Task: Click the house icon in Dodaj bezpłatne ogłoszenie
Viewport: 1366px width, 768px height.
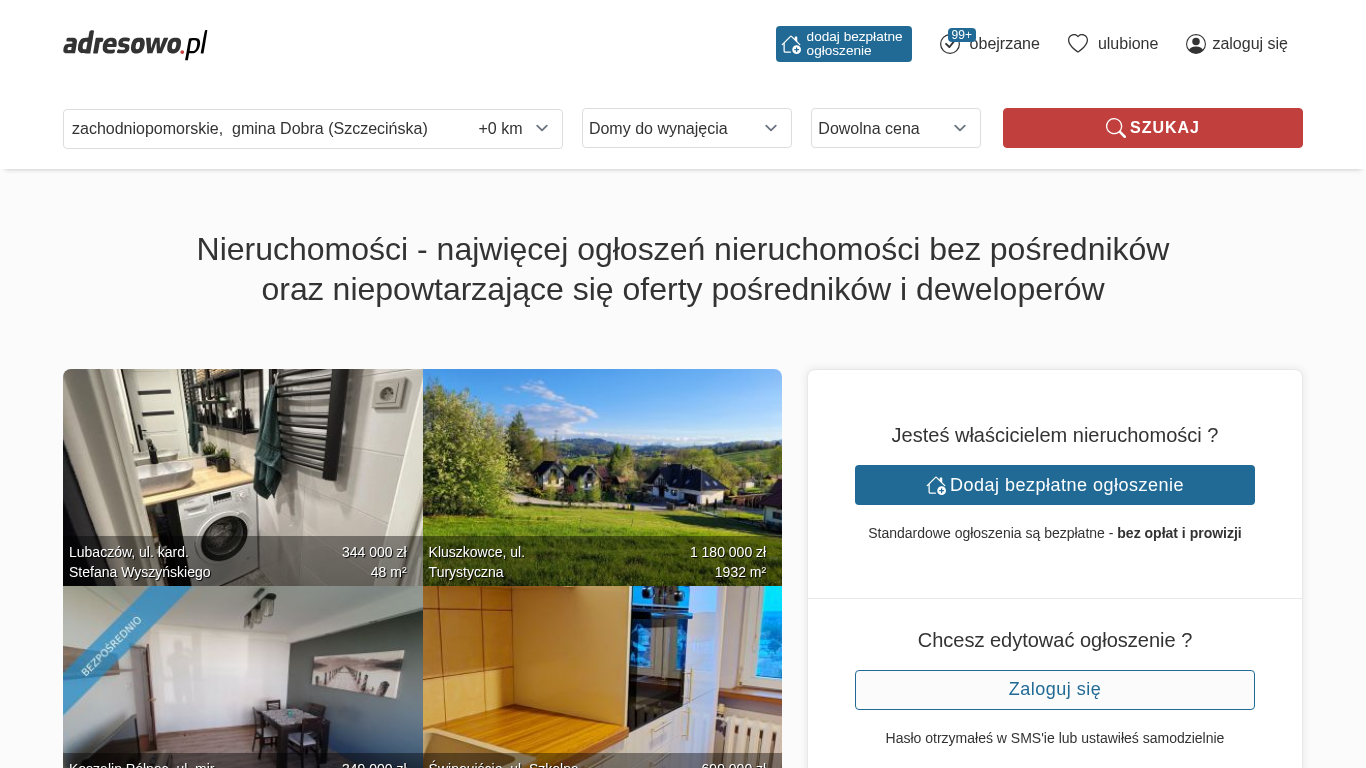Action: (936, 485)
